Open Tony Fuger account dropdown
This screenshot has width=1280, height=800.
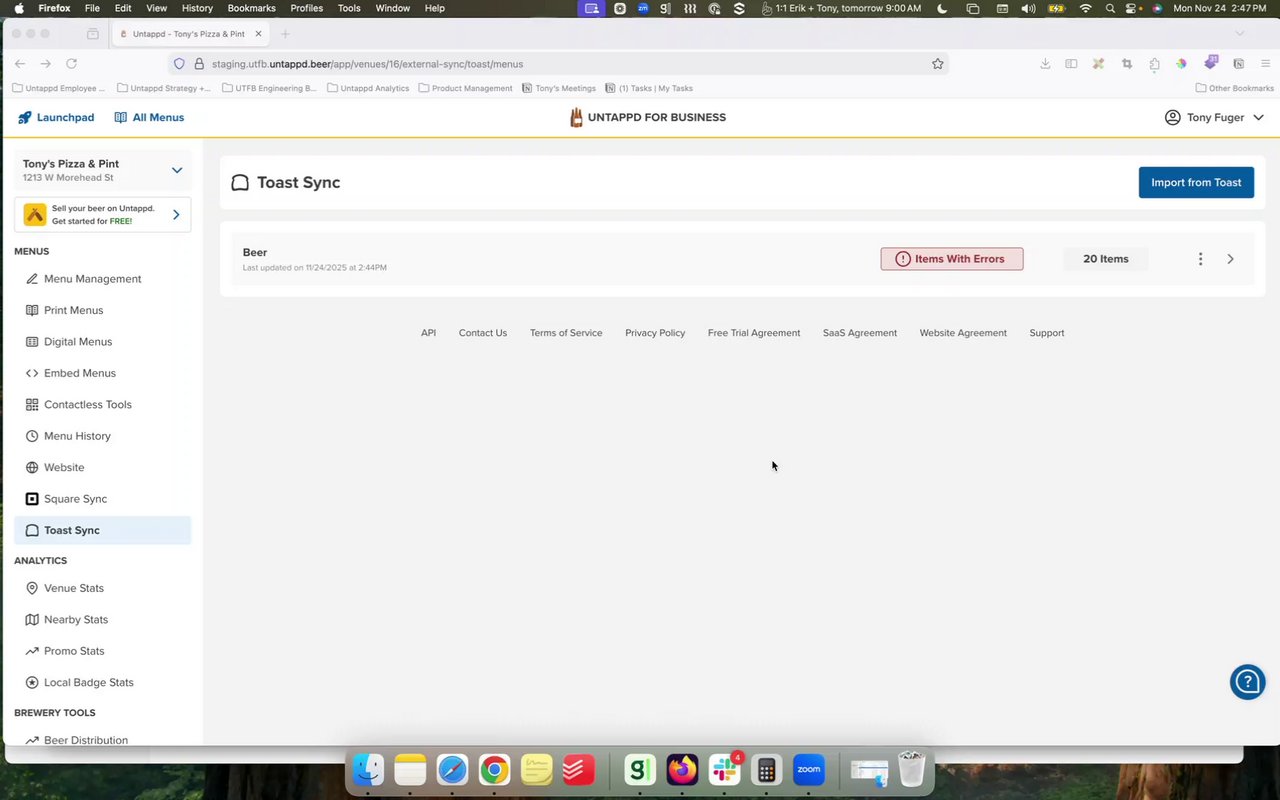coord(1215,117)
